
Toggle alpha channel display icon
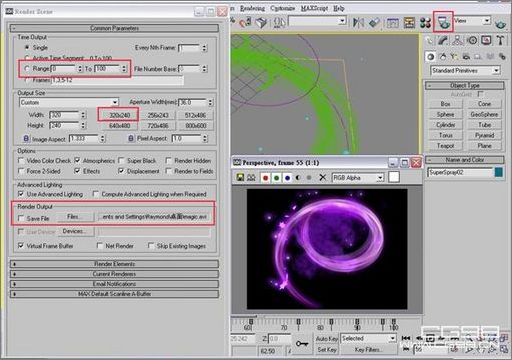(298, 178)
